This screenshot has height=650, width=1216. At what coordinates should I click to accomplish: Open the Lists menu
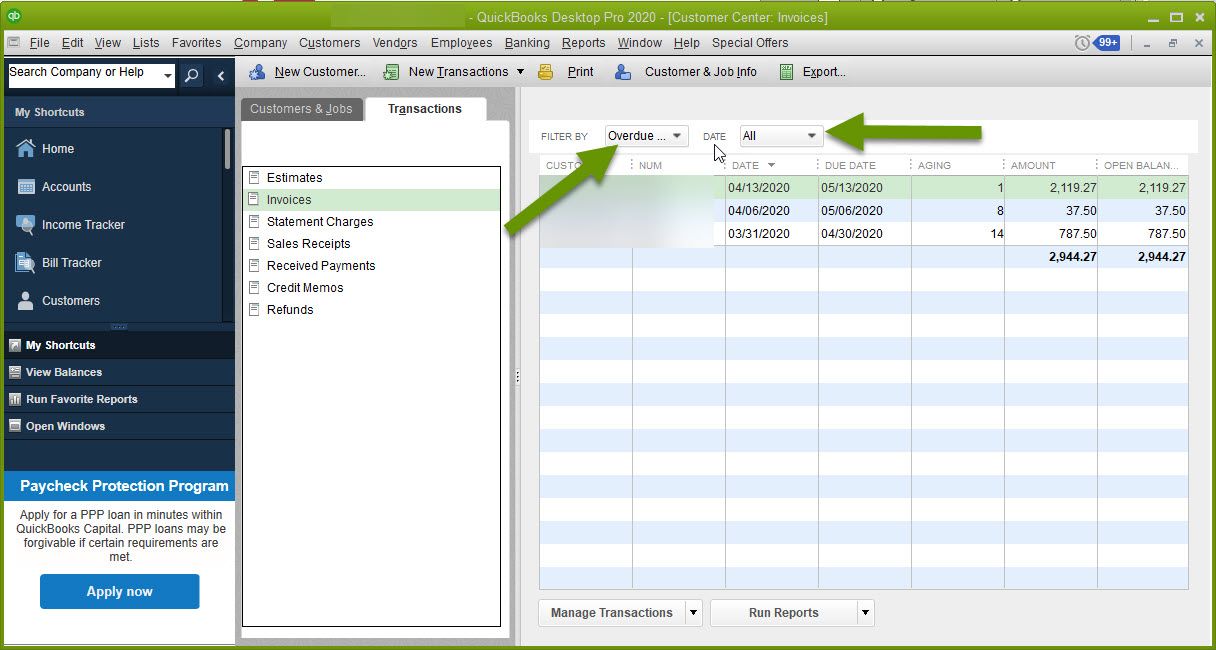coord(146,43)
